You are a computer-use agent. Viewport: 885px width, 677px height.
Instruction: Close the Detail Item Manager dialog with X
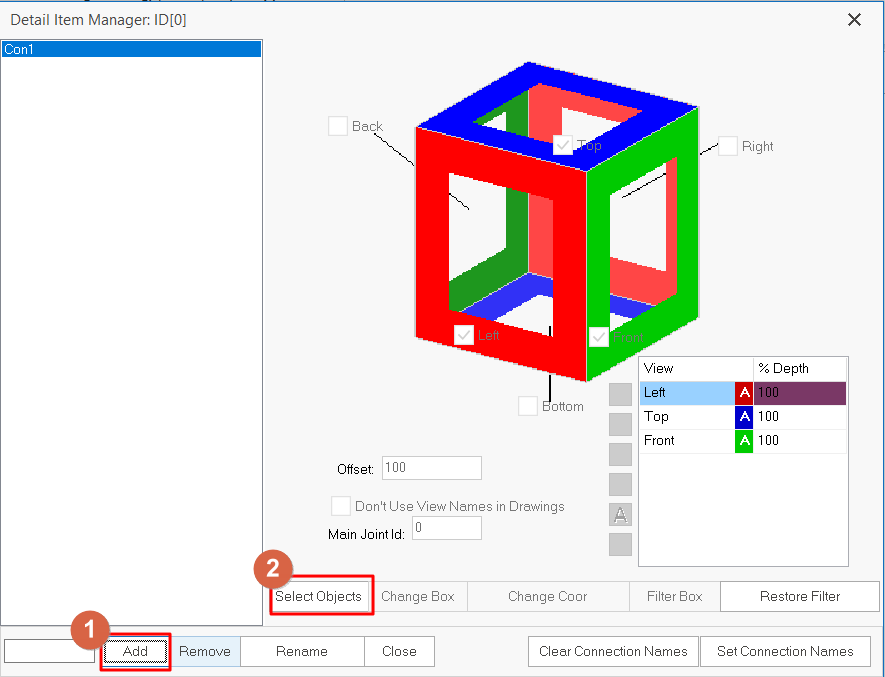coord(854,19)
